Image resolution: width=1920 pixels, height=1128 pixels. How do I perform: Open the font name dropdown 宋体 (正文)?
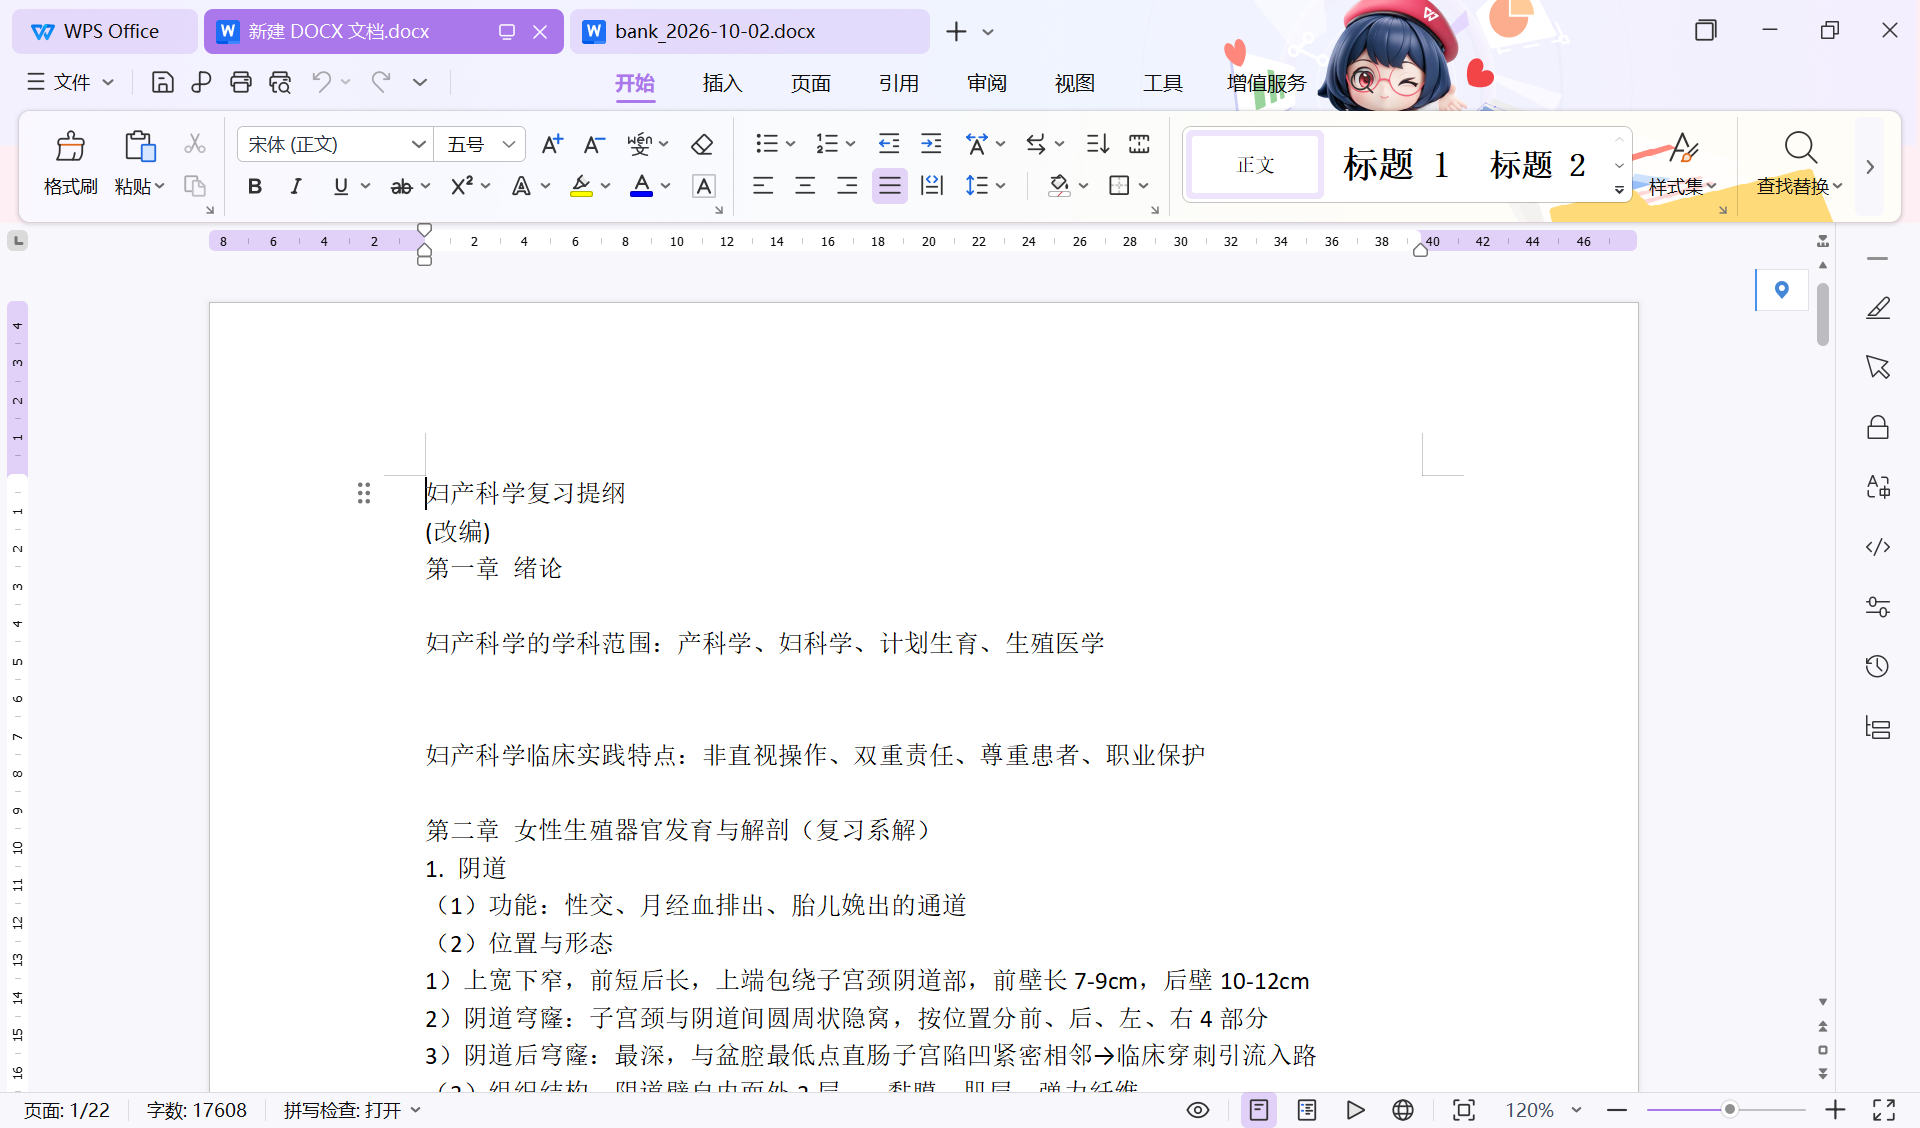coord(335,145)
